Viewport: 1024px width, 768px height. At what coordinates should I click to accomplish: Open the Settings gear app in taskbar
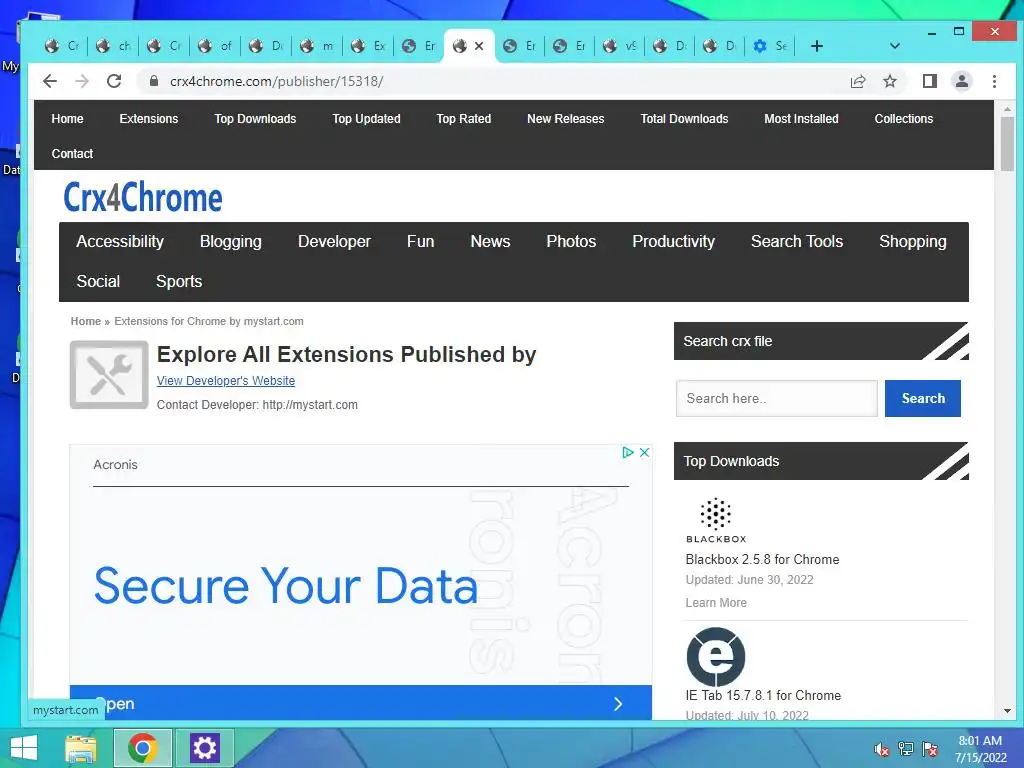click(x=204, y=748)
